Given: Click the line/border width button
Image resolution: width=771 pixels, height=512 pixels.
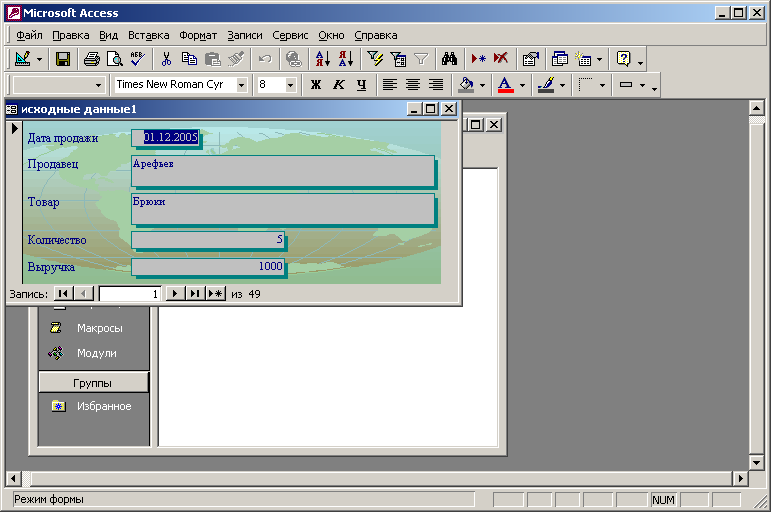Looking at the screenshot, I should click(x=586, y=85).
